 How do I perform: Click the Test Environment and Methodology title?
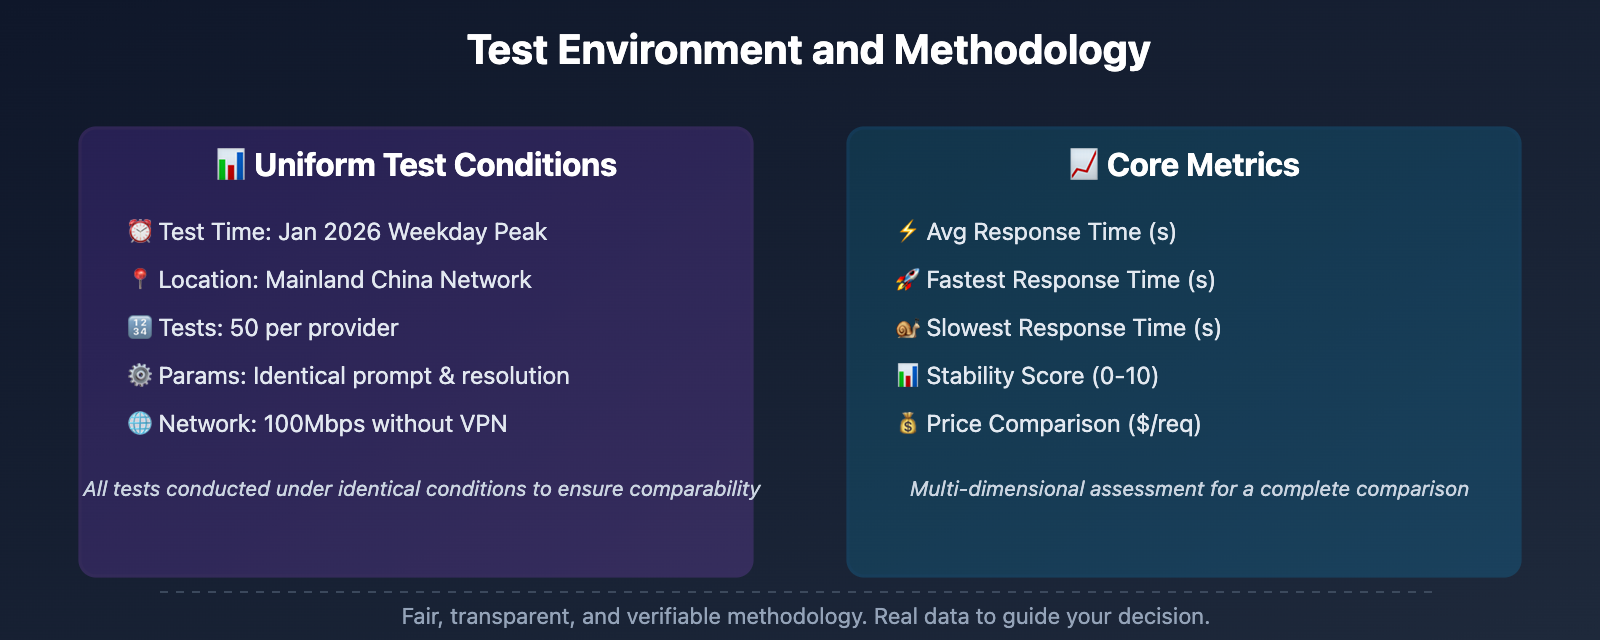[x=808, y=50]
